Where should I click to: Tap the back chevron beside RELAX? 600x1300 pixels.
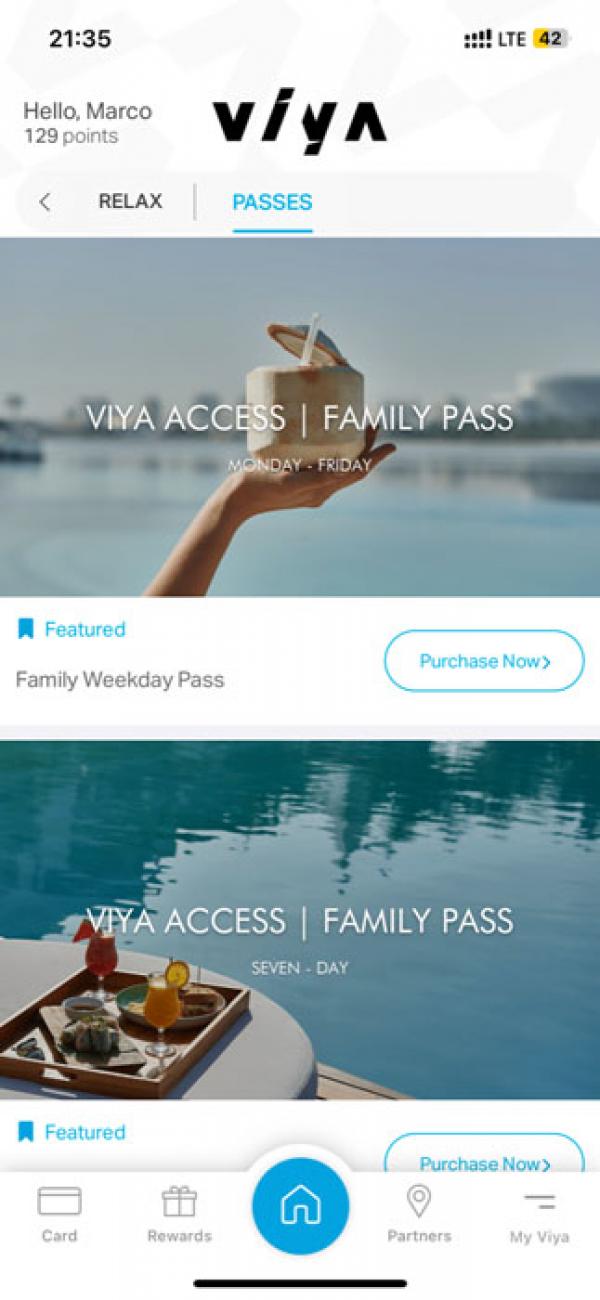[x=44, y=202]
